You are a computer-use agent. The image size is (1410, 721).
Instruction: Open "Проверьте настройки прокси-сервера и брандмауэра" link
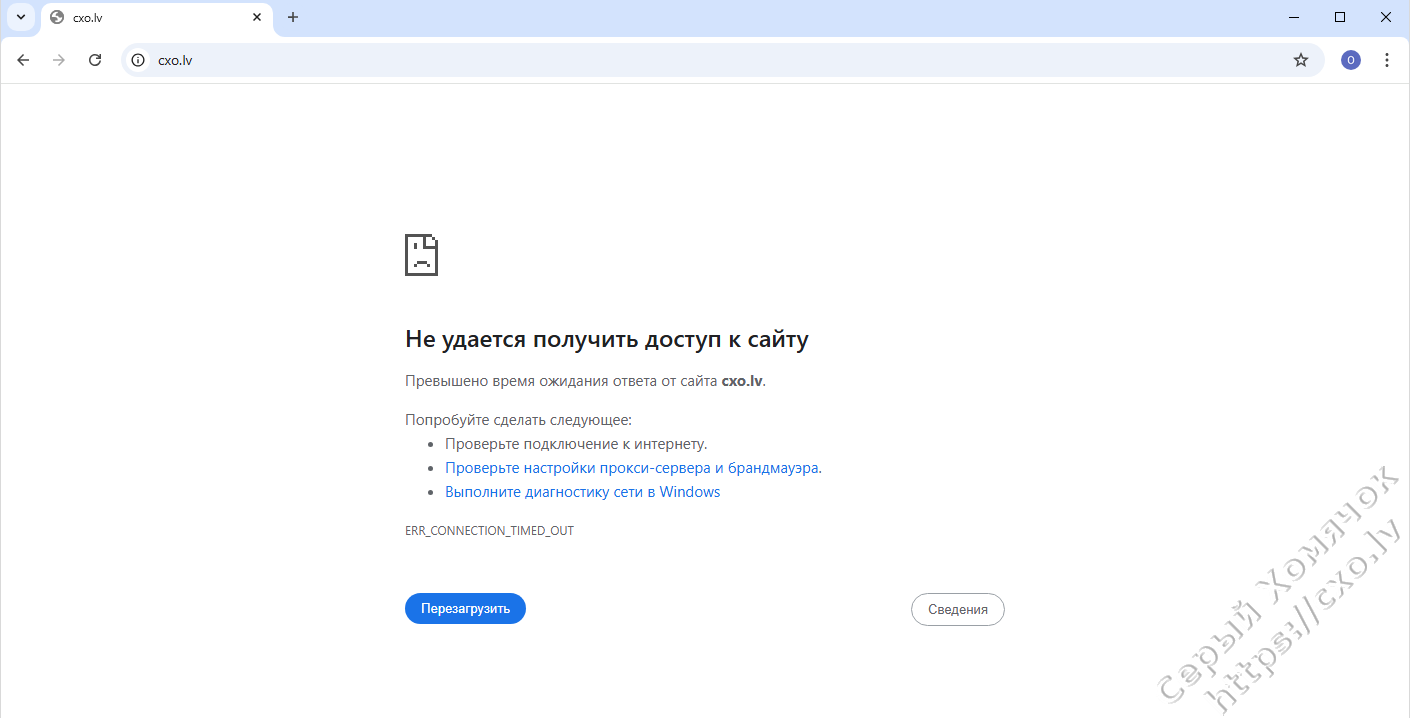pyautogui.click(x=632, y=468)
